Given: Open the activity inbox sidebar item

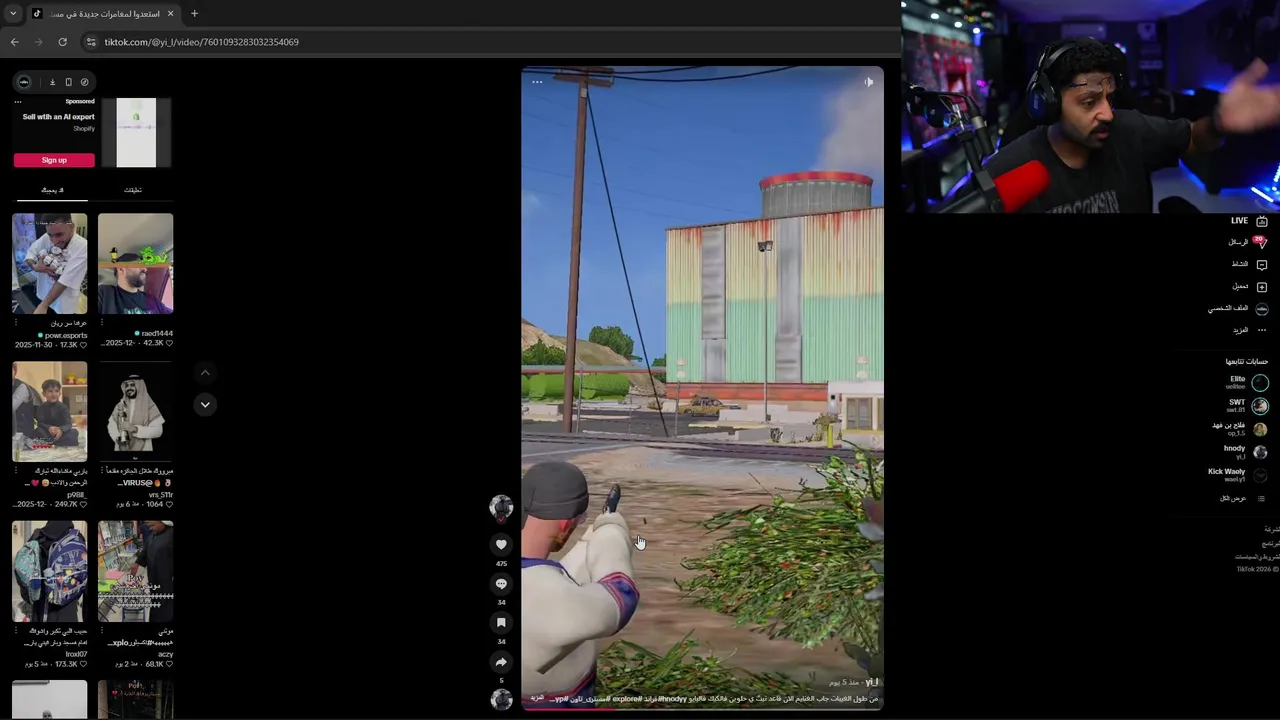Looking at the screenshot, I should click(1249, 264).
